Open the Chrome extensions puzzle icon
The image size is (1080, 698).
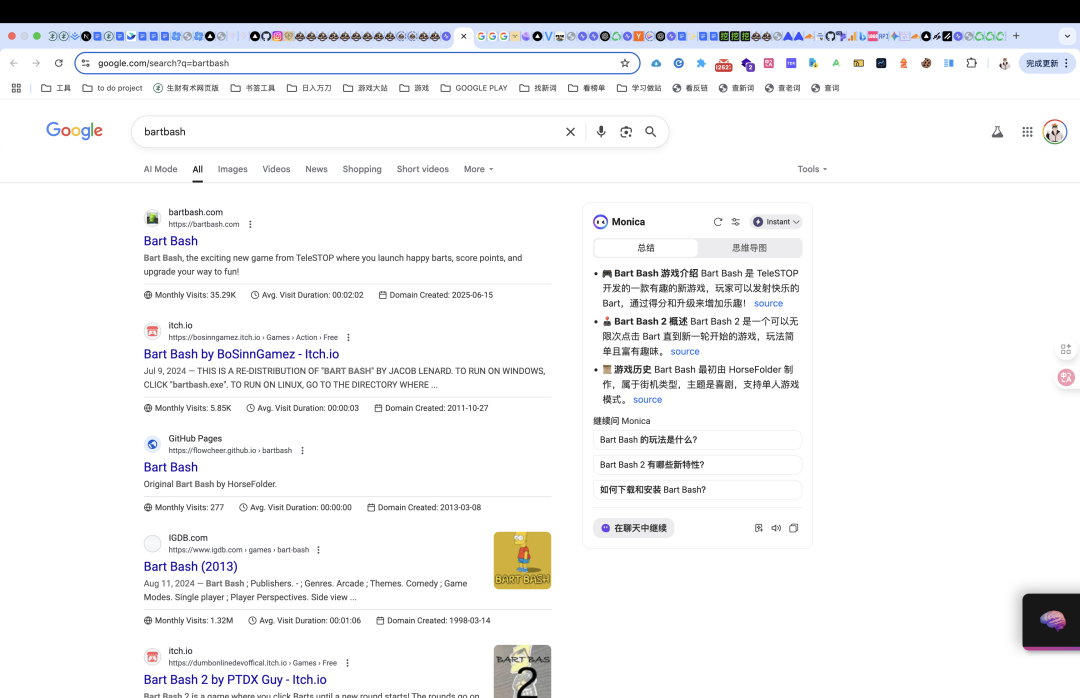[x=971, y=63]
